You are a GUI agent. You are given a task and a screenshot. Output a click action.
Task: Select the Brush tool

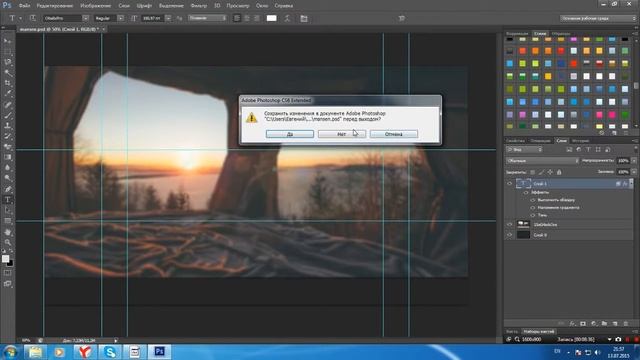point(8,116)
